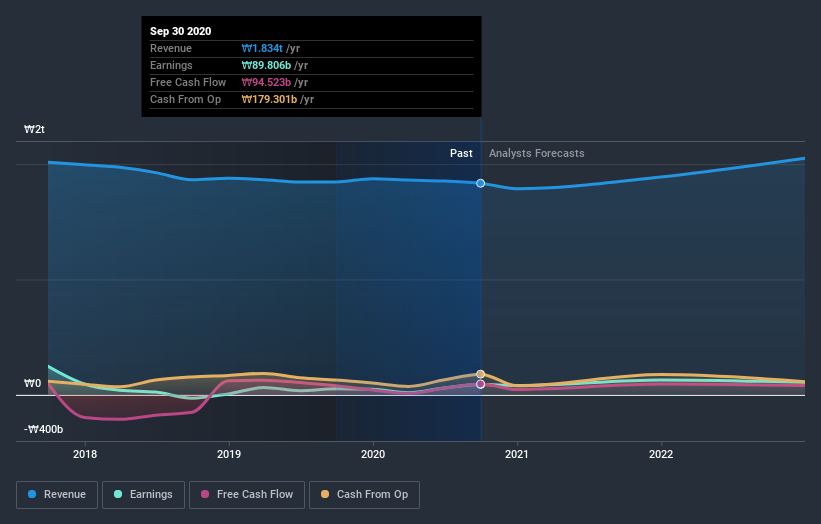Click the Earnings row label in tooltip

pos(171,65)
